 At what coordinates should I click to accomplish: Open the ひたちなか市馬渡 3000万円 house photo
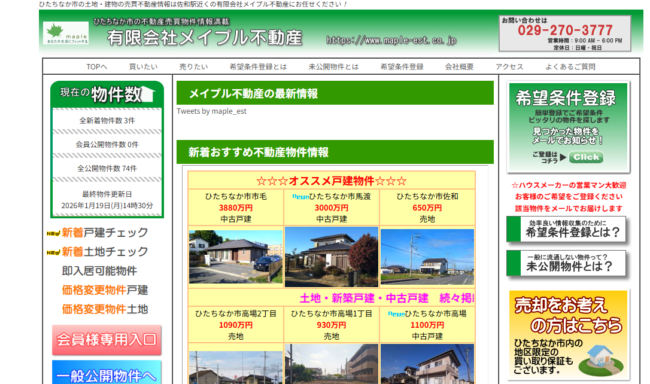[331, 257]
